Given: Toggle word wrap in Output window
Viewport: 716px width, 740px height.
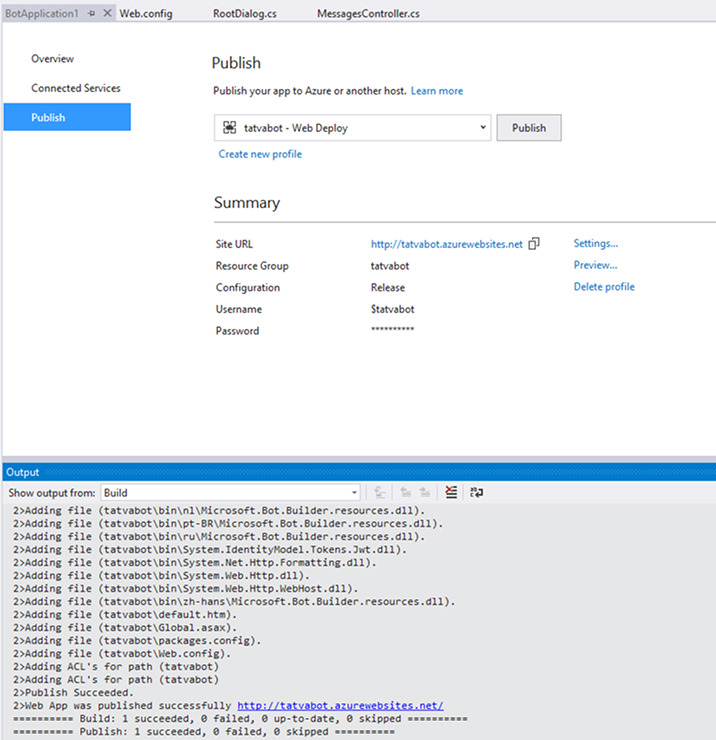Looking at the screenshot, I should click(x=476, y=492).
